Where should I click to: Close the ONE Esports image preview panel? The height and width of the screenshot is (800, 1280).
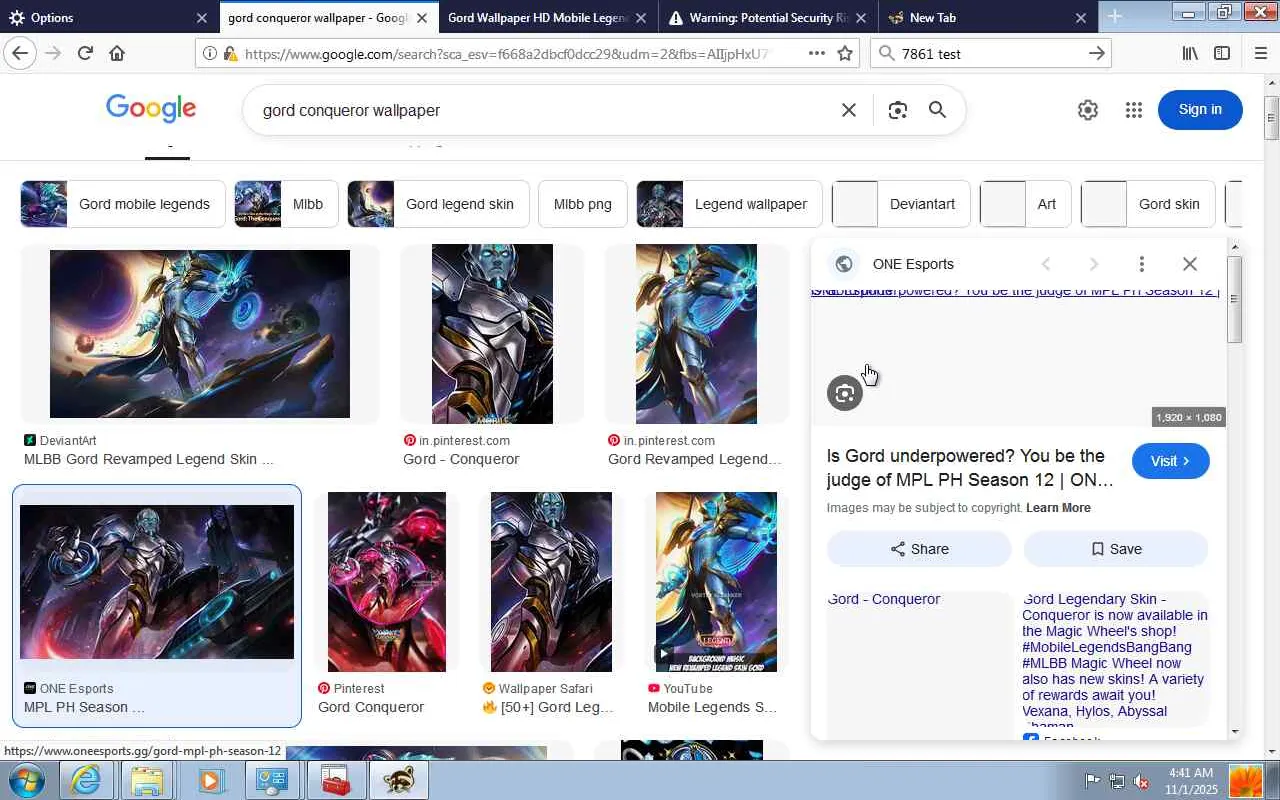1190,264
